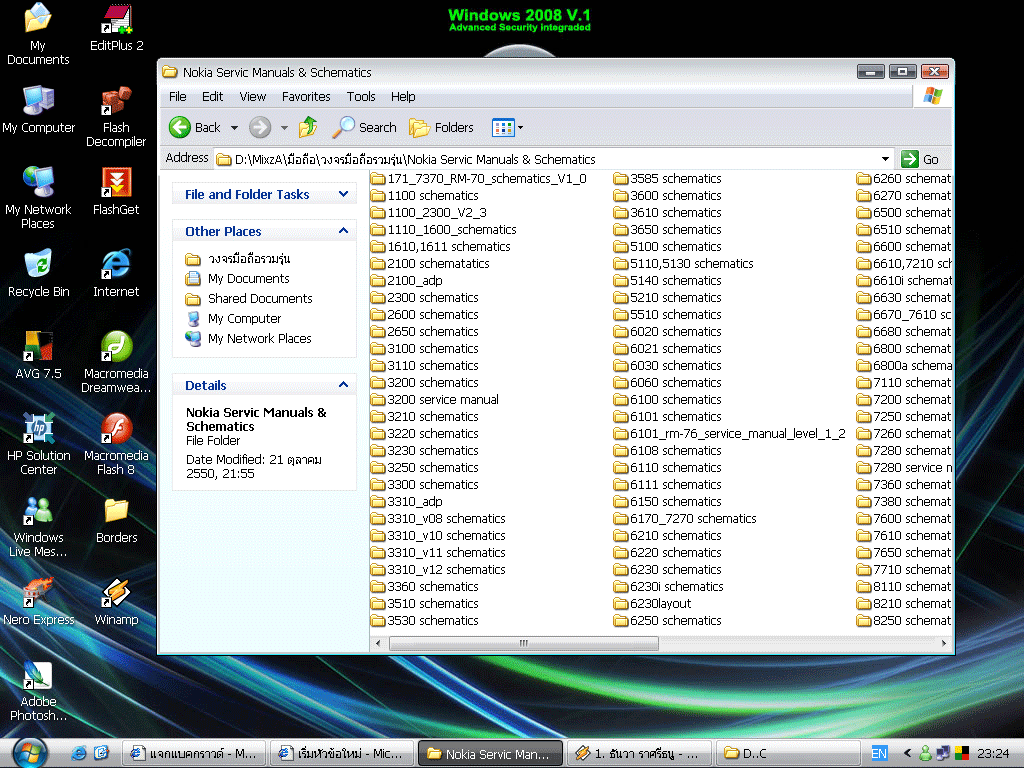Open EditPlus 2 desktop shortcut
1024x768 pixels.
tap(116, 27)
